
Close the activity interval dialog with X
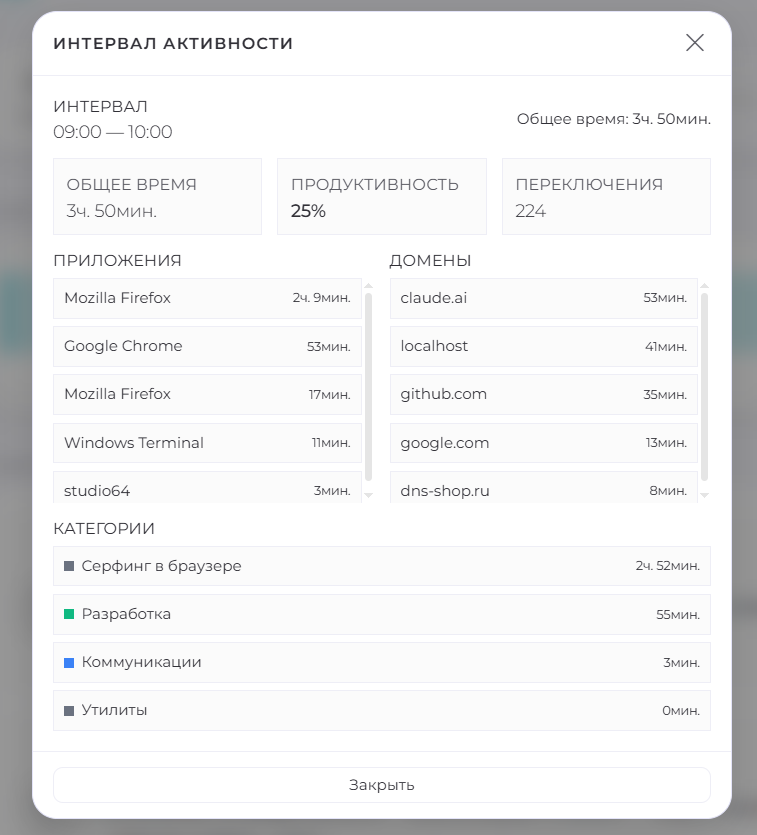tap(695, 43)
